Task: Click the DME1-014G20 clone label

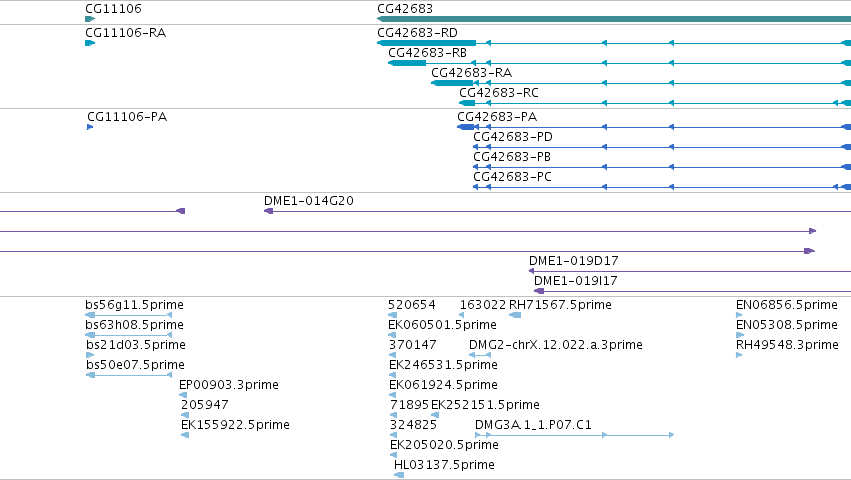Action: tap(309, 201)
